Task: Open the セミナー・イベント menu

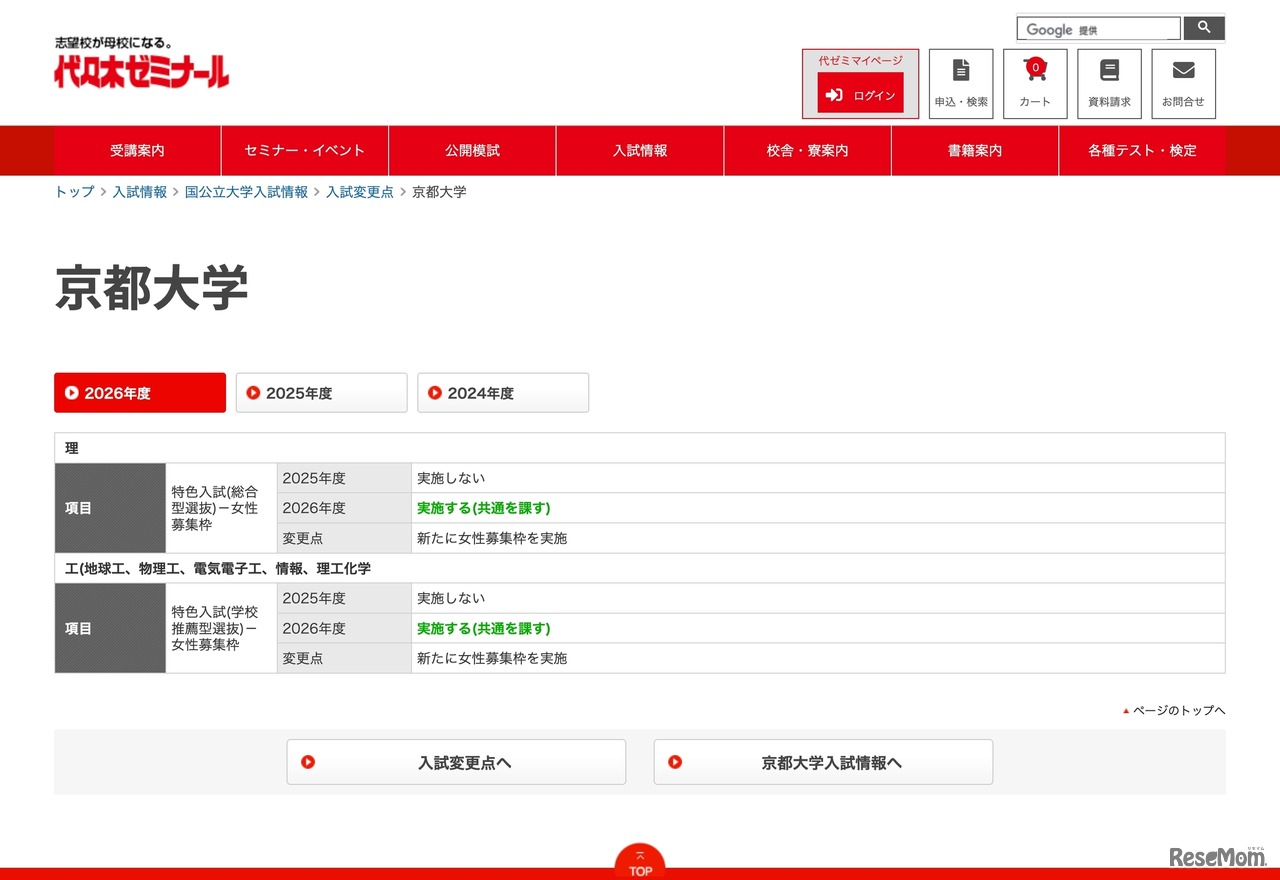Action: point(305,151)
